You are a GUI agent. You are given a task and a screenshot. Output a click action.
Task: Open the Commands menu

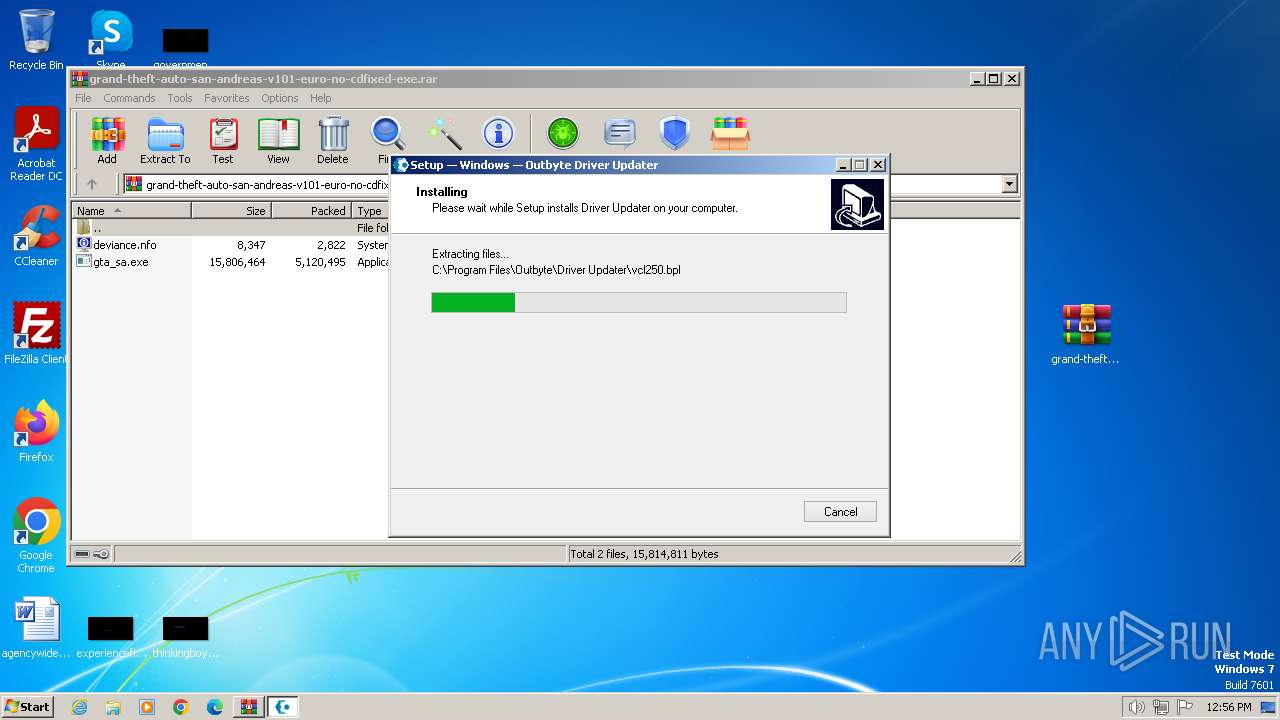129,98
